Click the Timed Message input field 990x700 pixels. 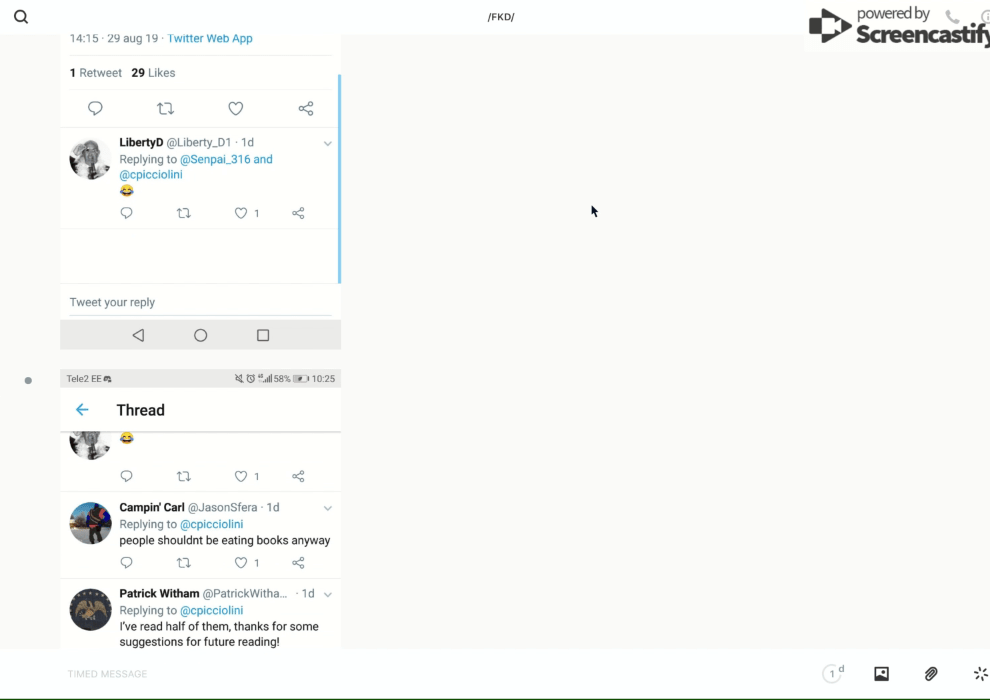pos(300,674)
